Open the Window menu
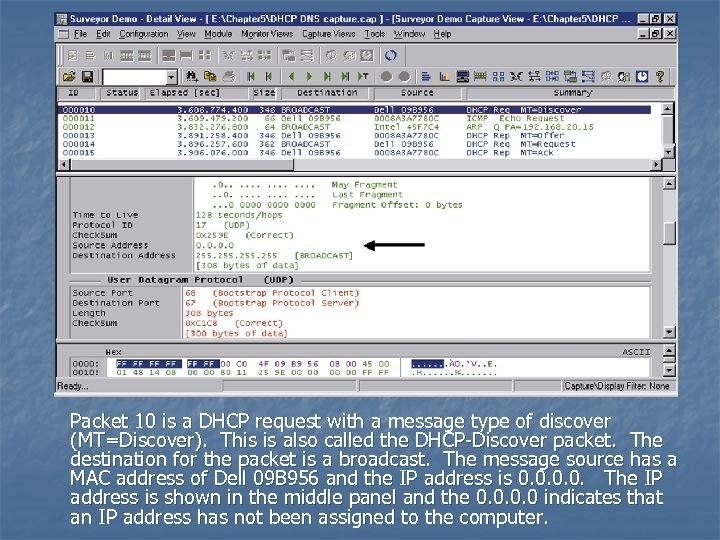 click(x=409, y=34)
